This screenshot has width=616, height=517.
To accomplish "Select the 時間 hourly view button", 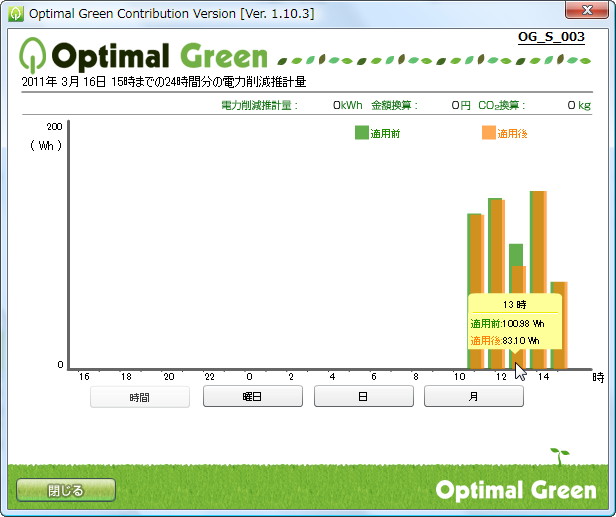I will 140,397.
